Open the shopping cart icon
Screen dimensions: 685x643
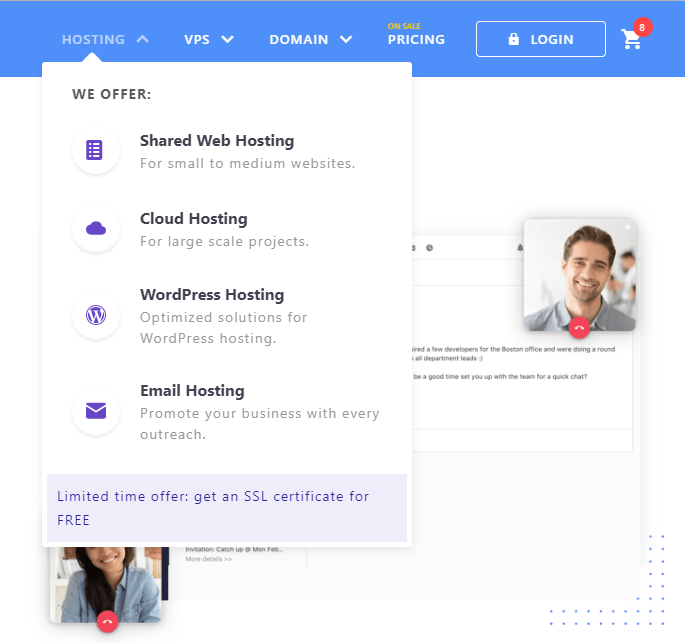pyautogui.click(x=631, y=40)
